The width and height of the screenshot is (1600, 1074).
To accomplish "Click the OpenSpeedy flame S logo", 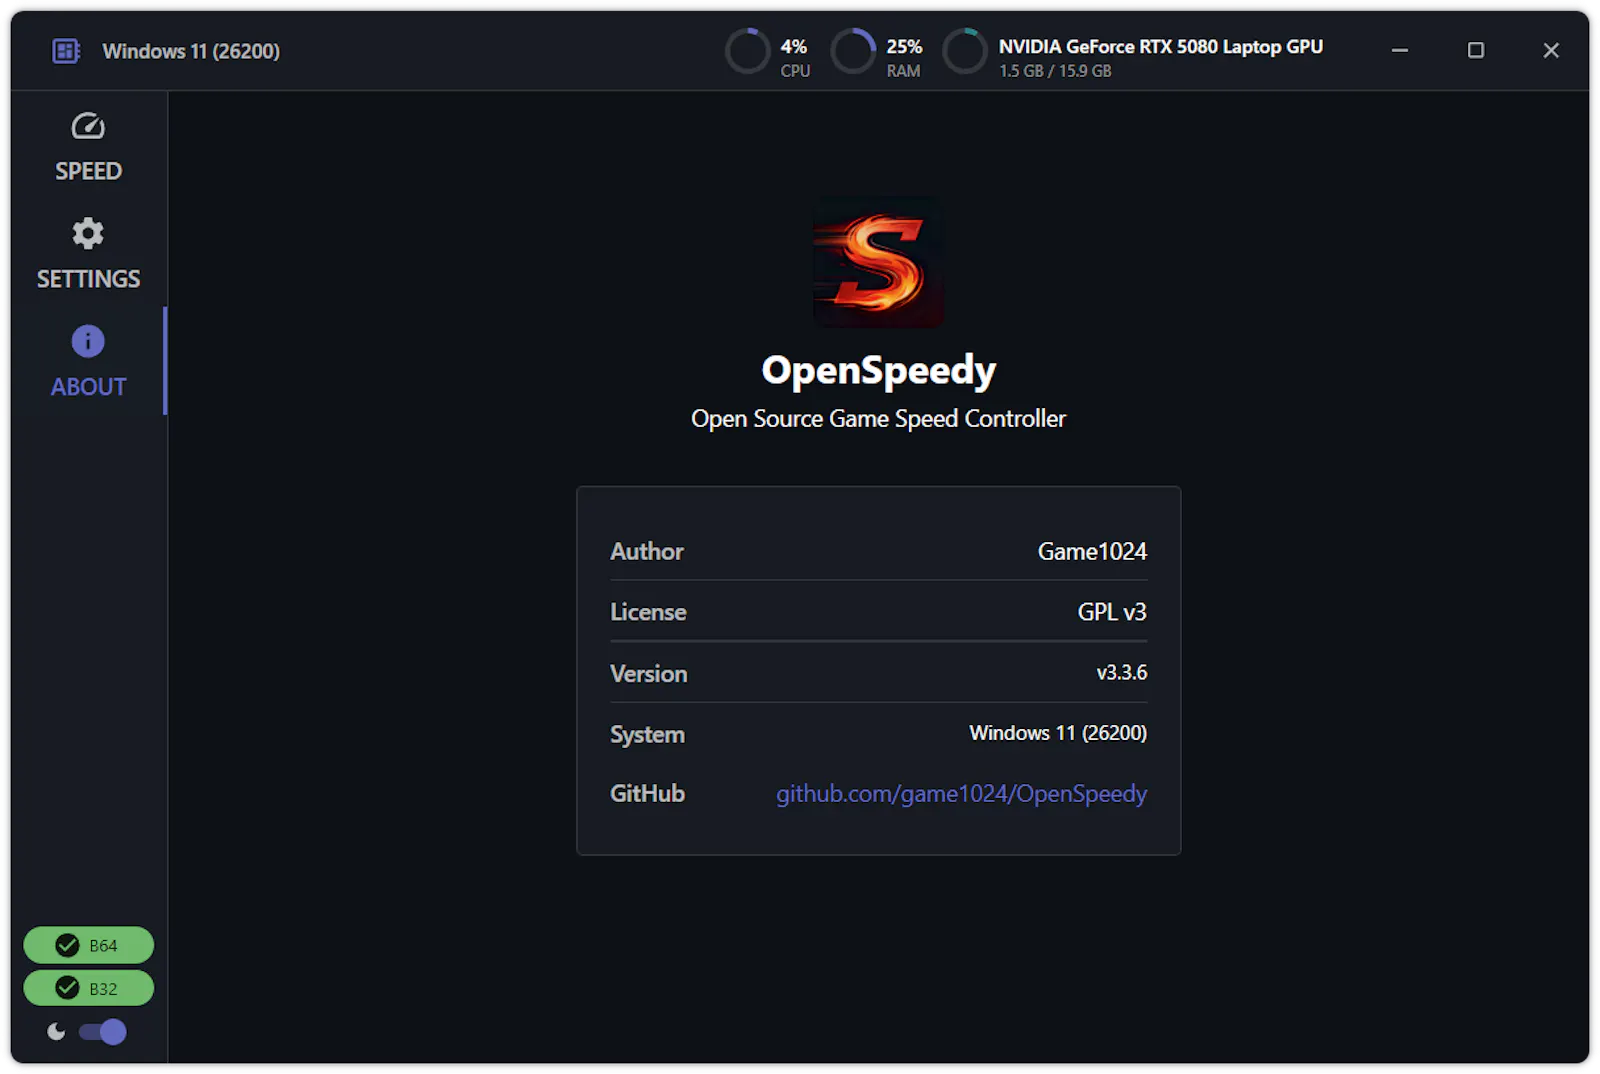I will tap(878, 262).
